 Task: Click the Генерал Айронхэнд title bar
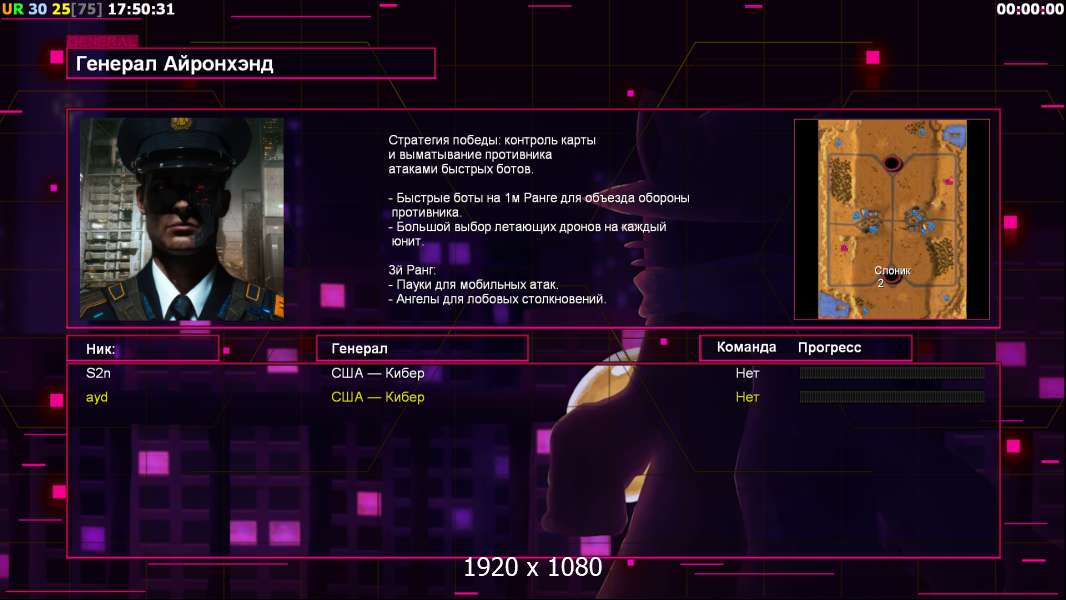[x=251, y=64]
